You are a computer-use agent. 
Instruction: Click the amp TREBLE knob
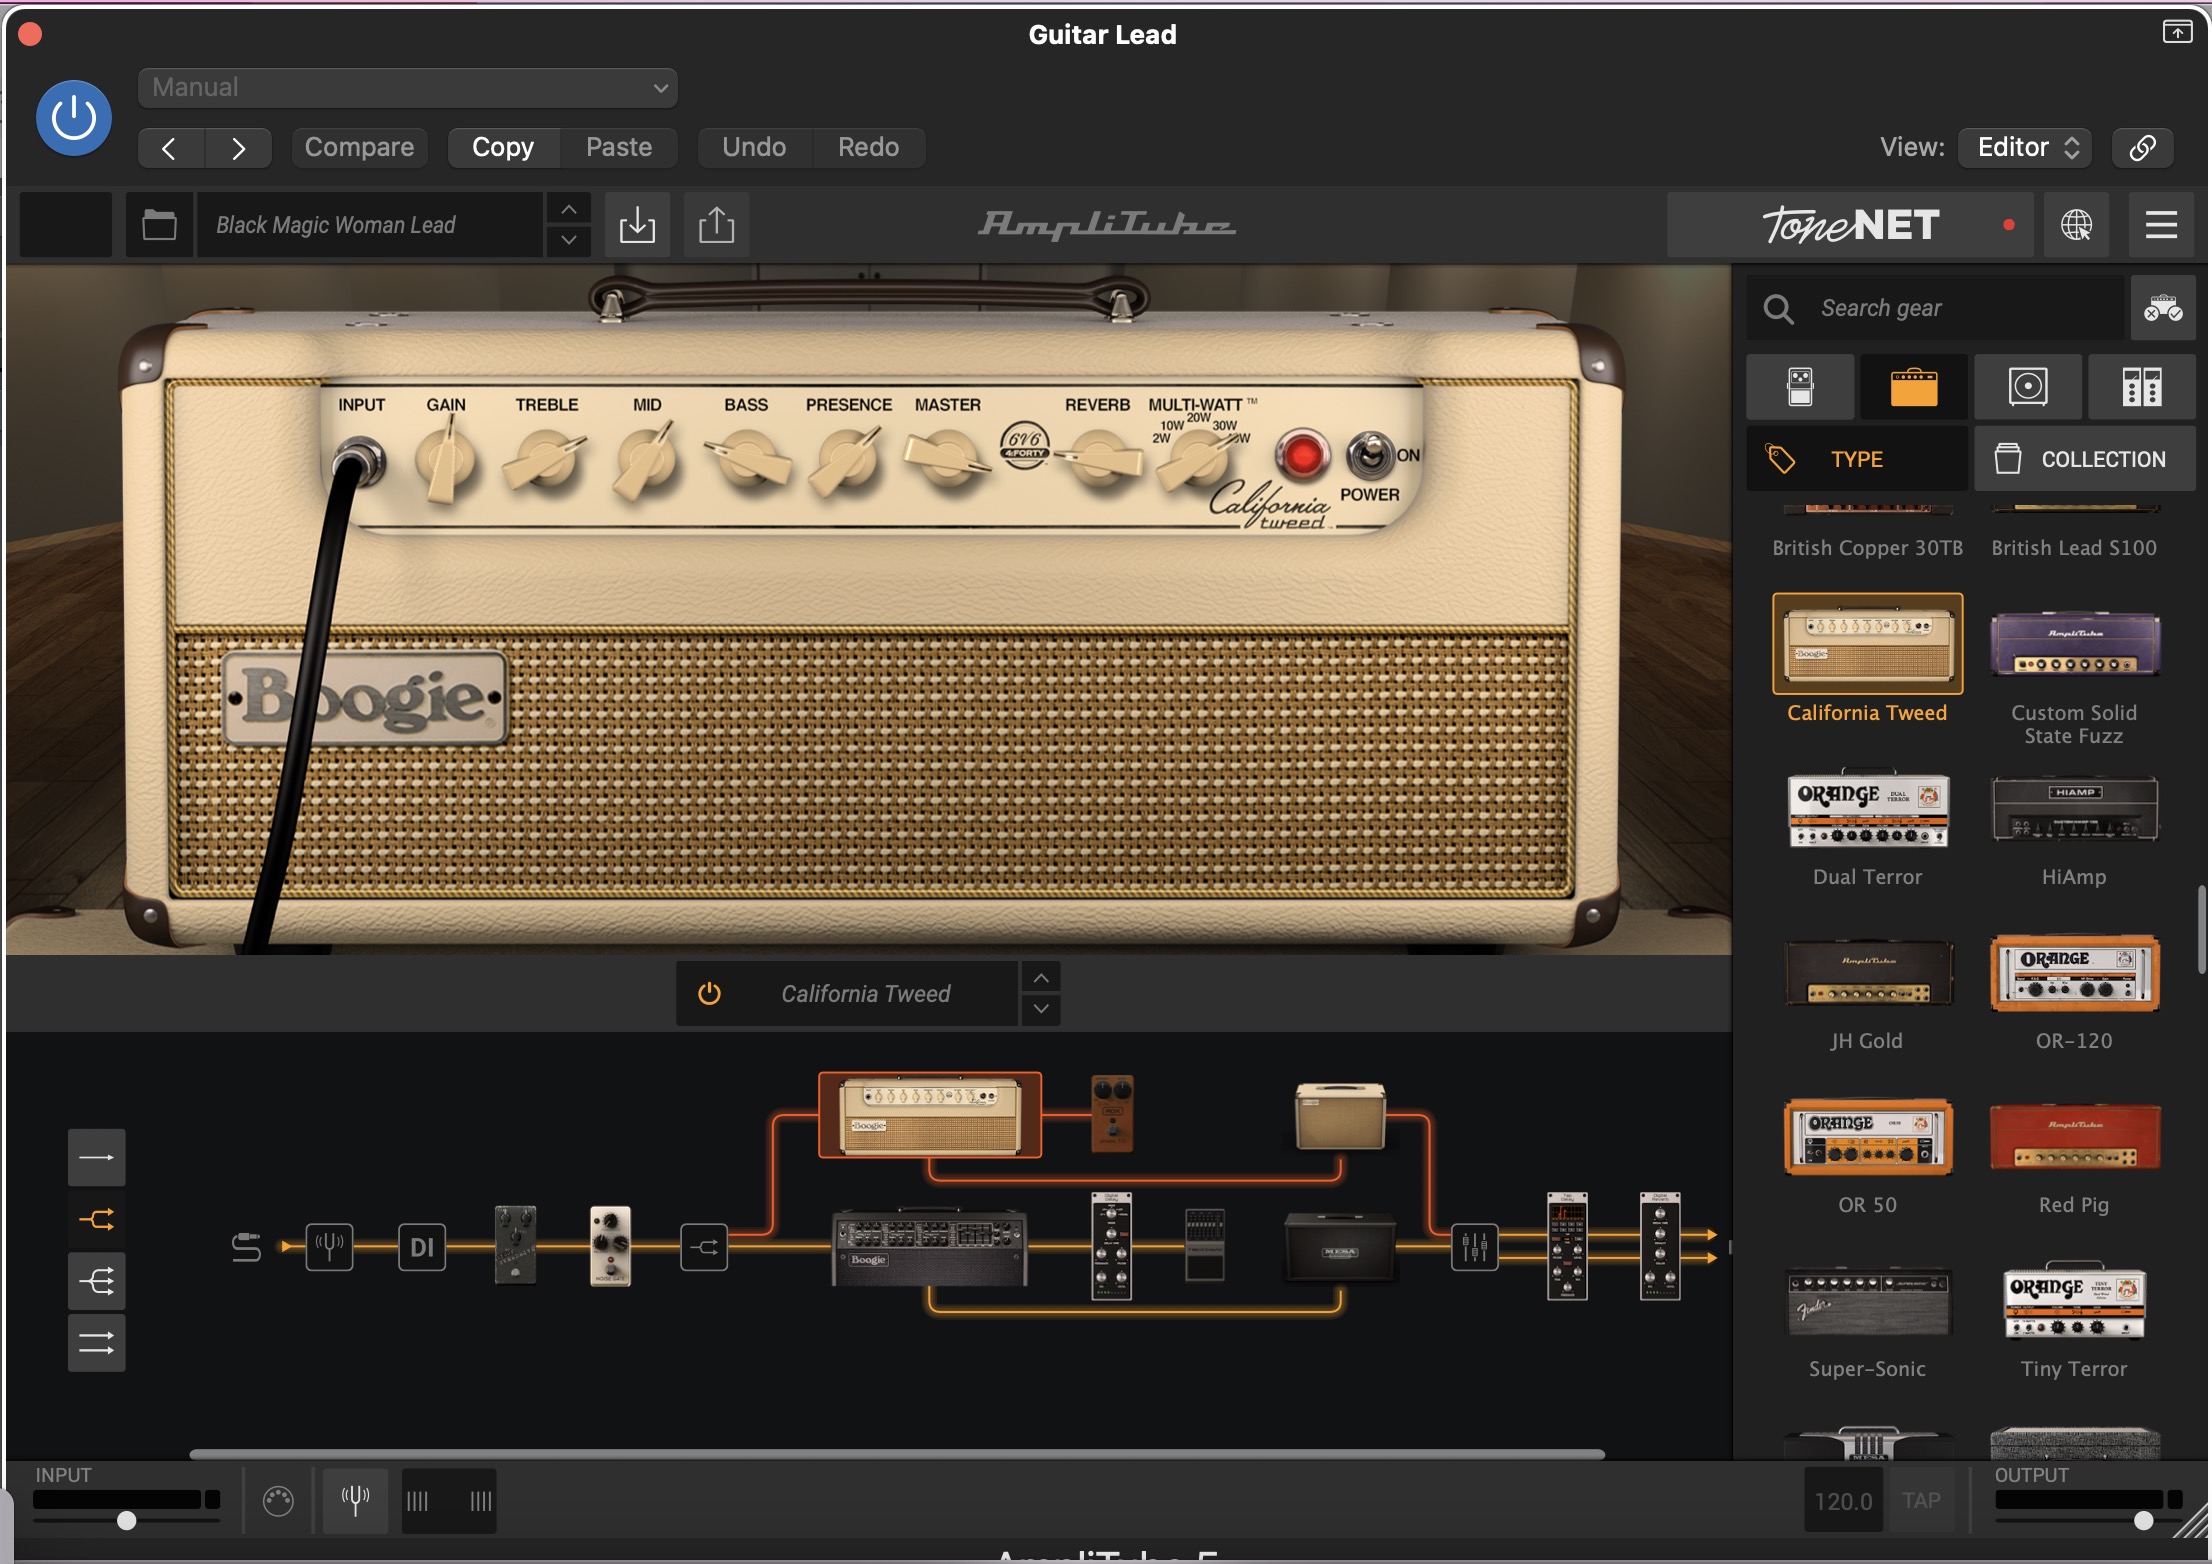[x=545, y=461]
